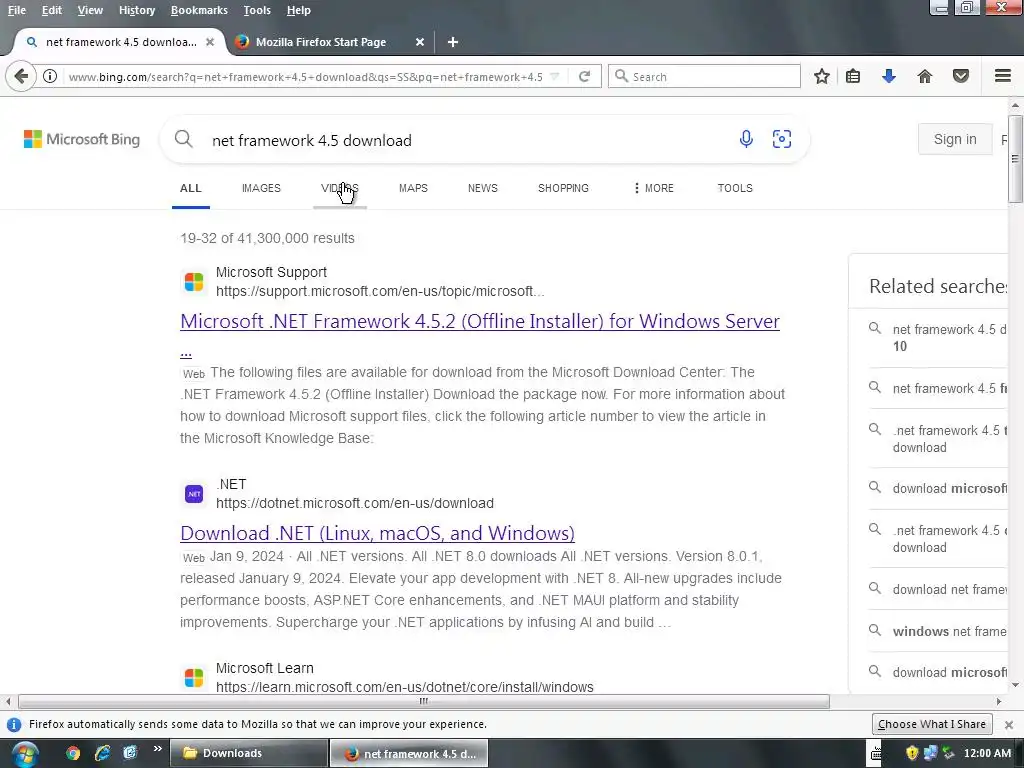The width and height of the screenshot is (1024, 768).
Task: Click the Bing voice search microphone
Action: (x=746, y=139)
